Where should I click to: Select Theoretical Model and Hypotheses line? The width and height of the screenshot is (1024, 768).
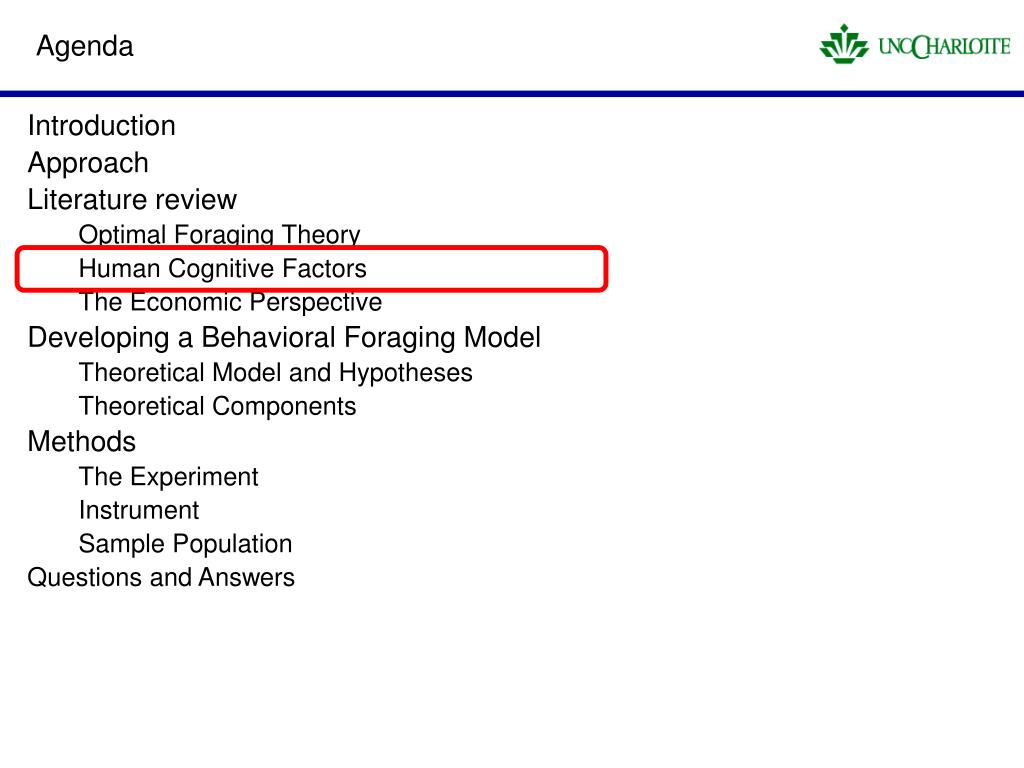[276, 373]
